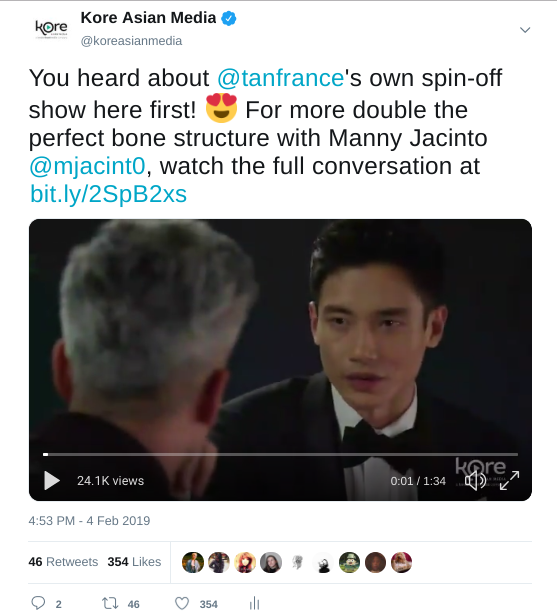Show the list of 46 Retweets
557x613 pixels.
click(63, 562)
